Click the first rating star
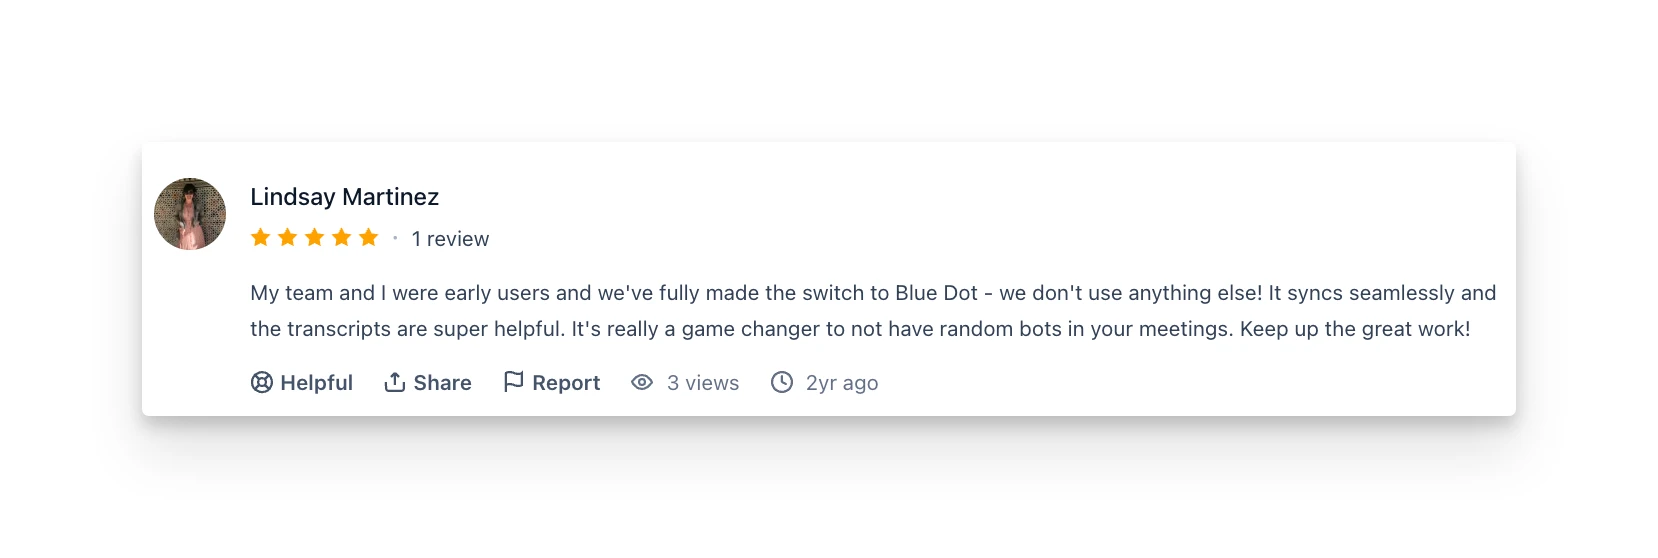The image size is (1658, 558). (x=261, y=238)
